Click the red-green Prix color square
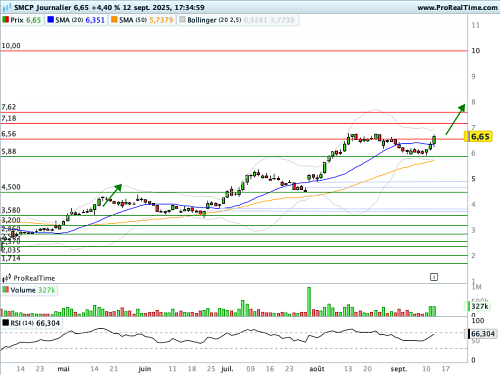Viewport: 500px width, 375px height. point(6,20)
